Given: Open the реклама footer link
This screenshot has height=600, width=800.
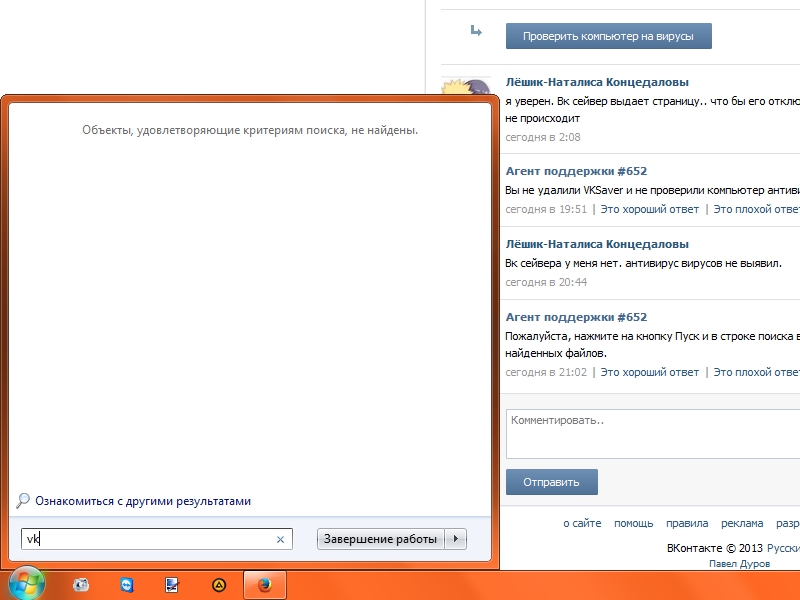Looking at the screenshot, I should 742,523.
